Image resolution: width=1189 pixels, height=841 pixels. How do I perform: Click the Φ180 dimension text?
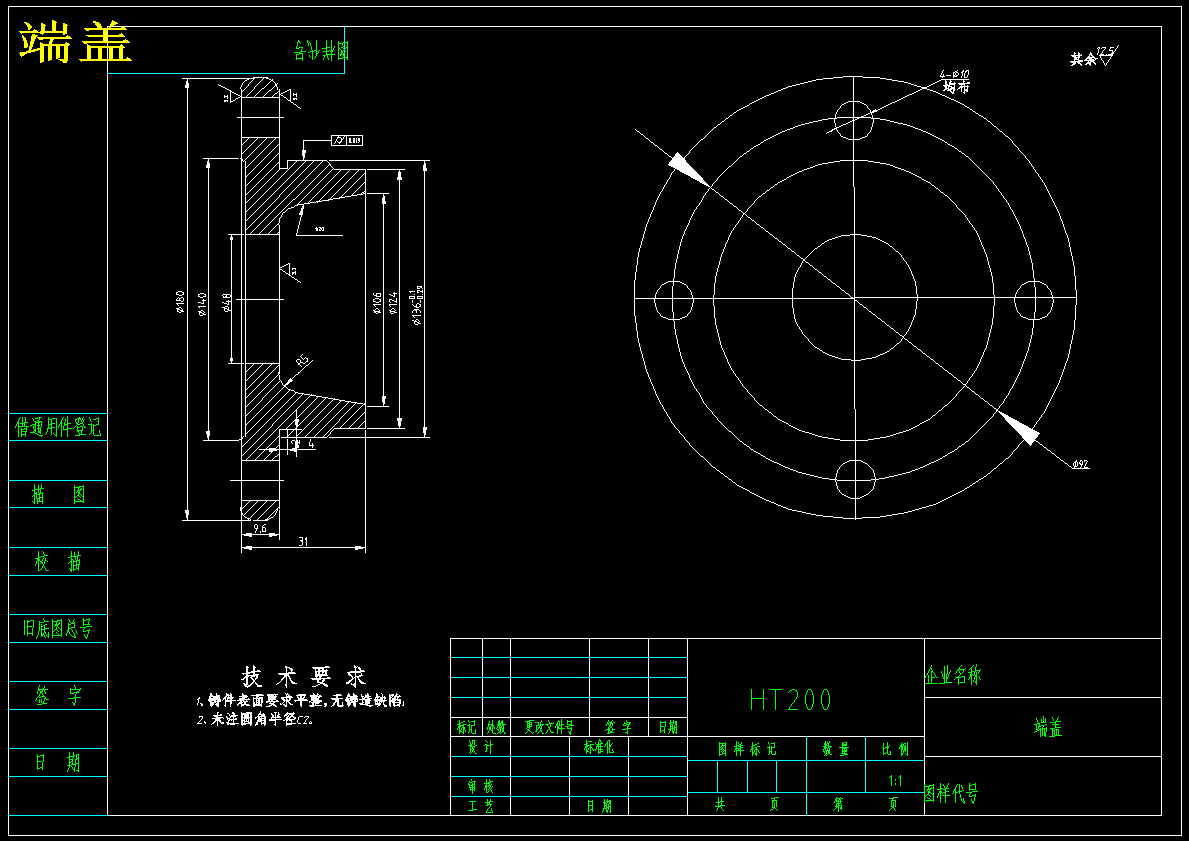180,301
